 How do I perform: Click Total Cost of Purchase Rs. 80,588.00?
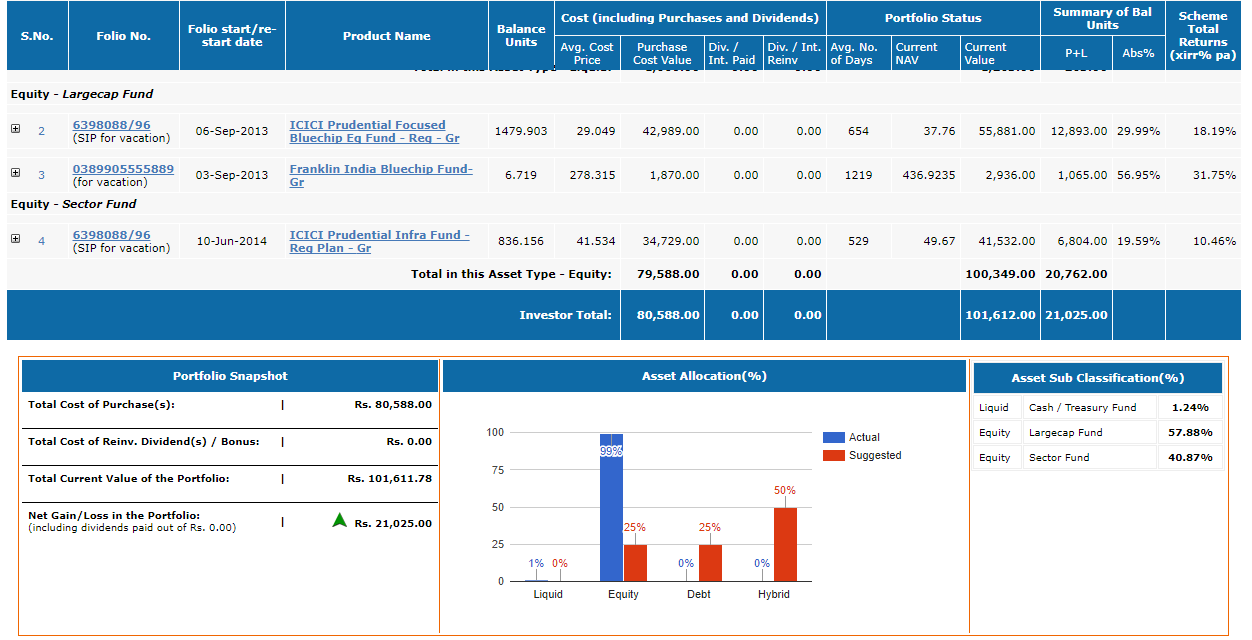pos(393,405)
